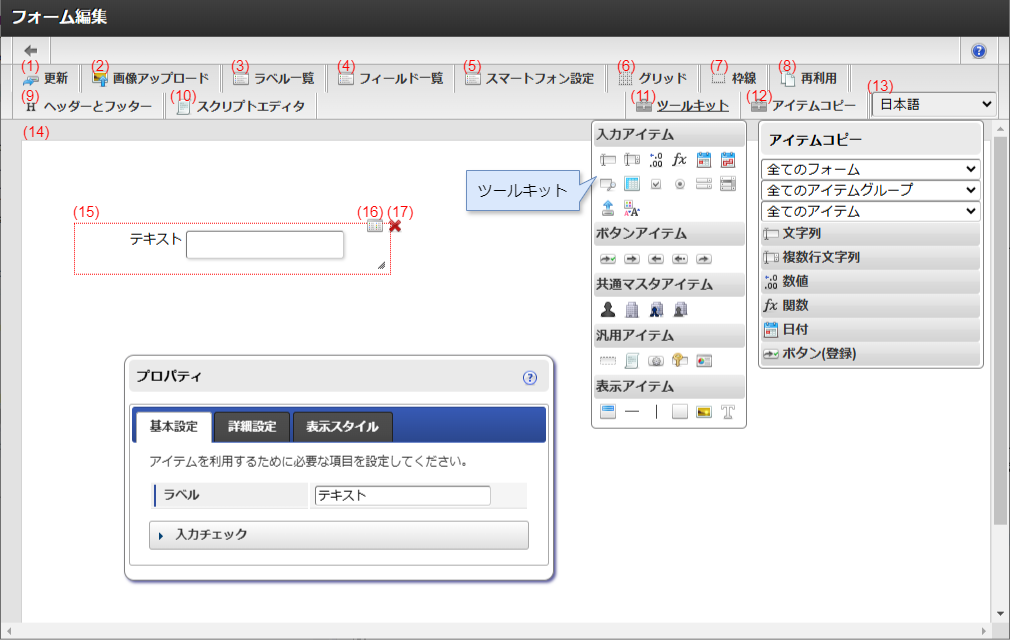The width and height of the screenshot is (1010, 640).
Task: Switch to the 詳細設定 tab
Action: pos(252,427)
